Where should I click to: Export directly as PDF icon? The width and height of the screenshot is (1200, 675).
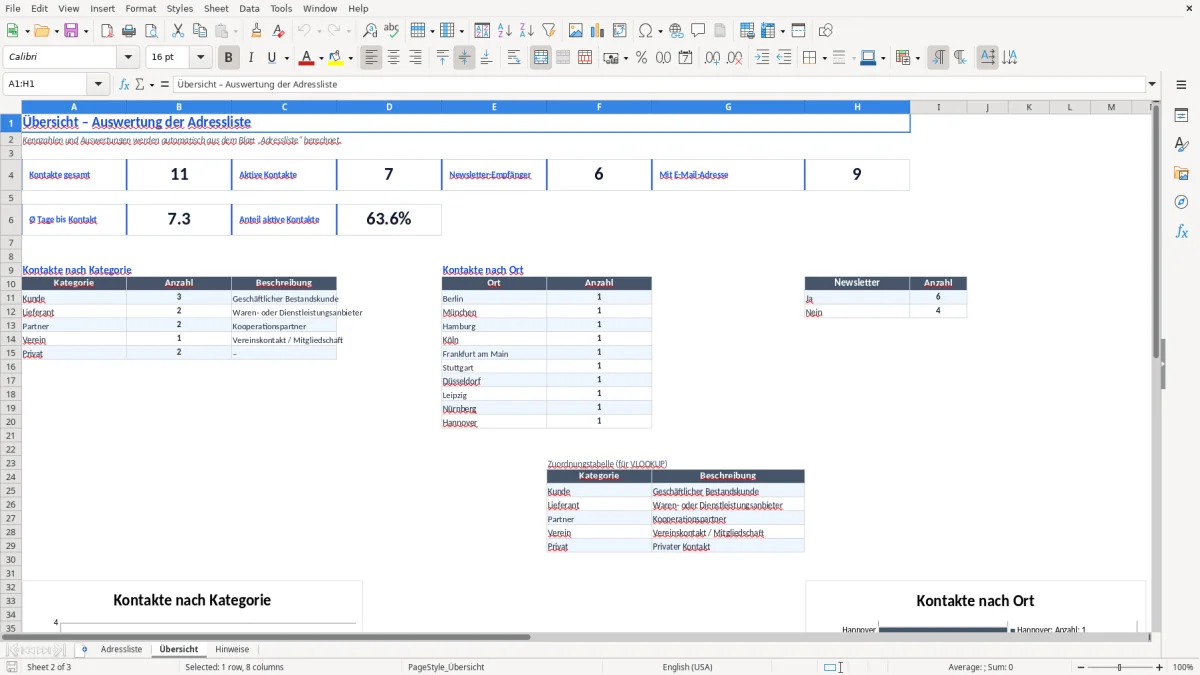107,31
